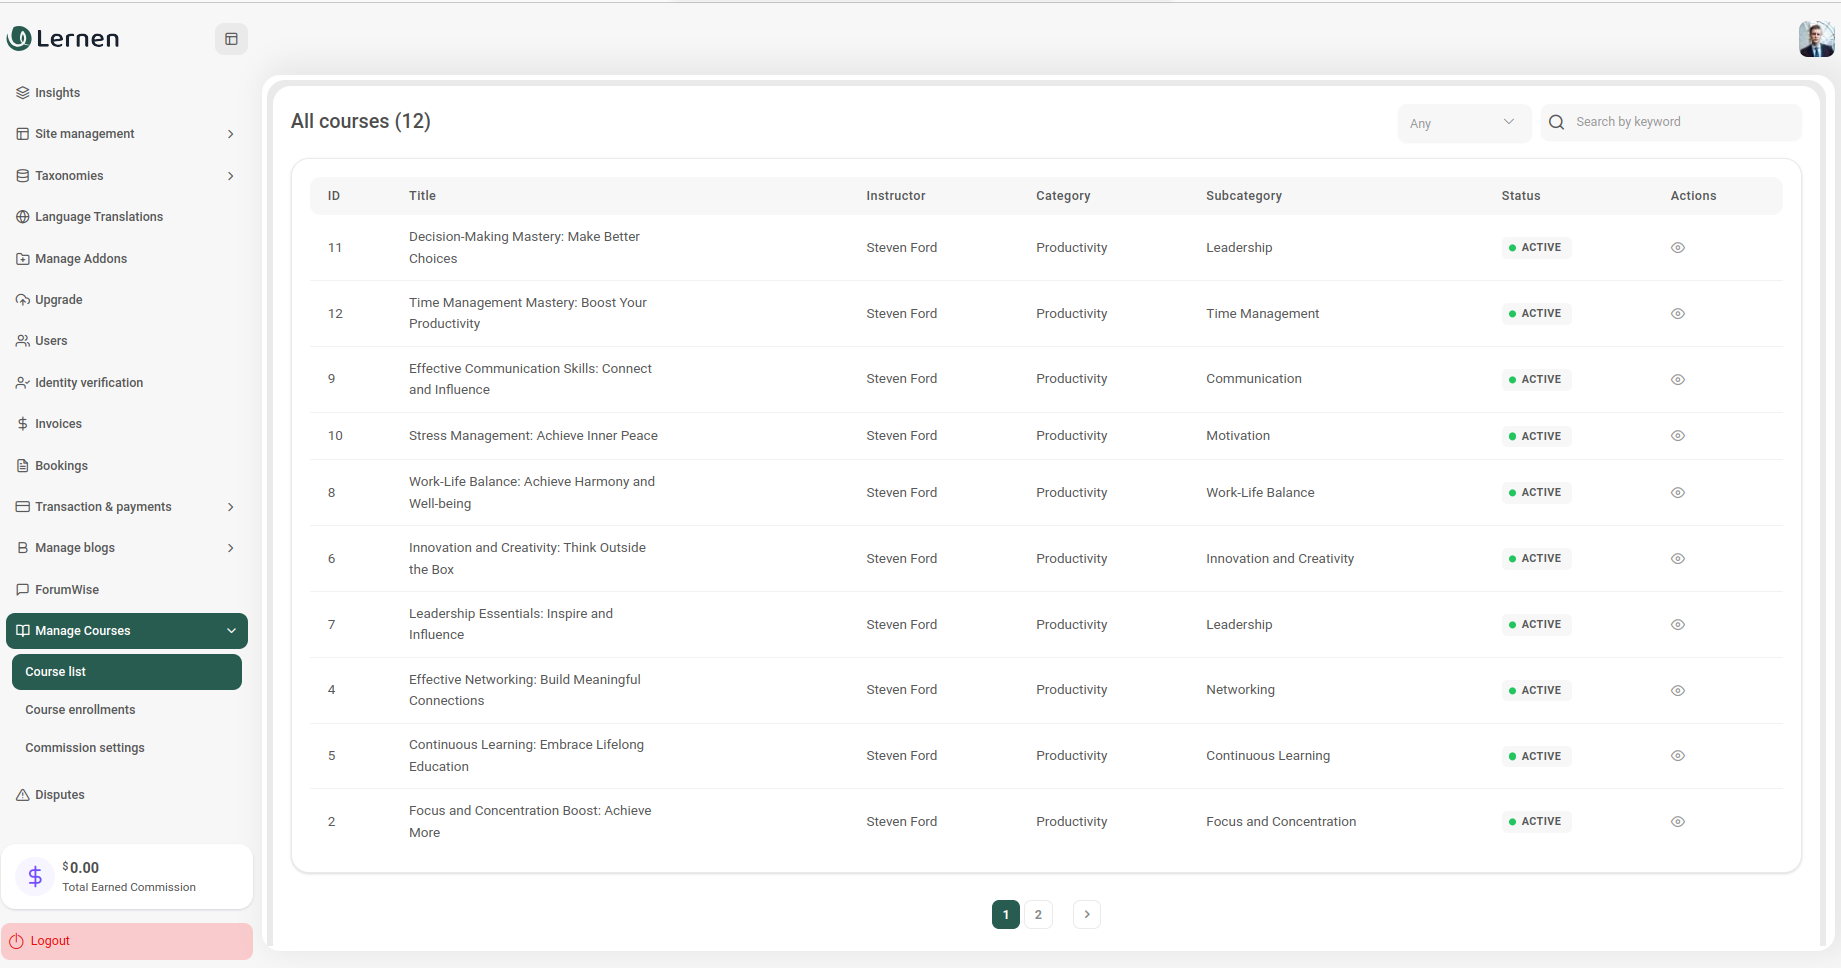This screenshot has width=1841, height=968.
Task: Click the Disputes warning icon
Action: click(22, 795)
